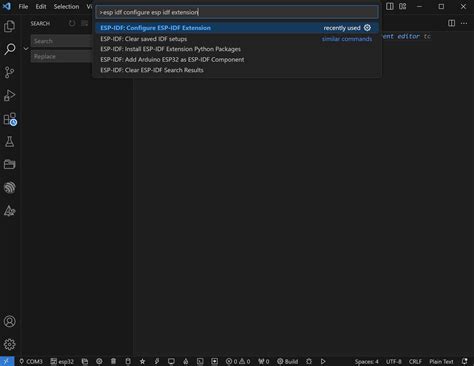Change esp32 target device in status bar
The height and width of the screenshot is (366, 474).
[x=62, y=361]
